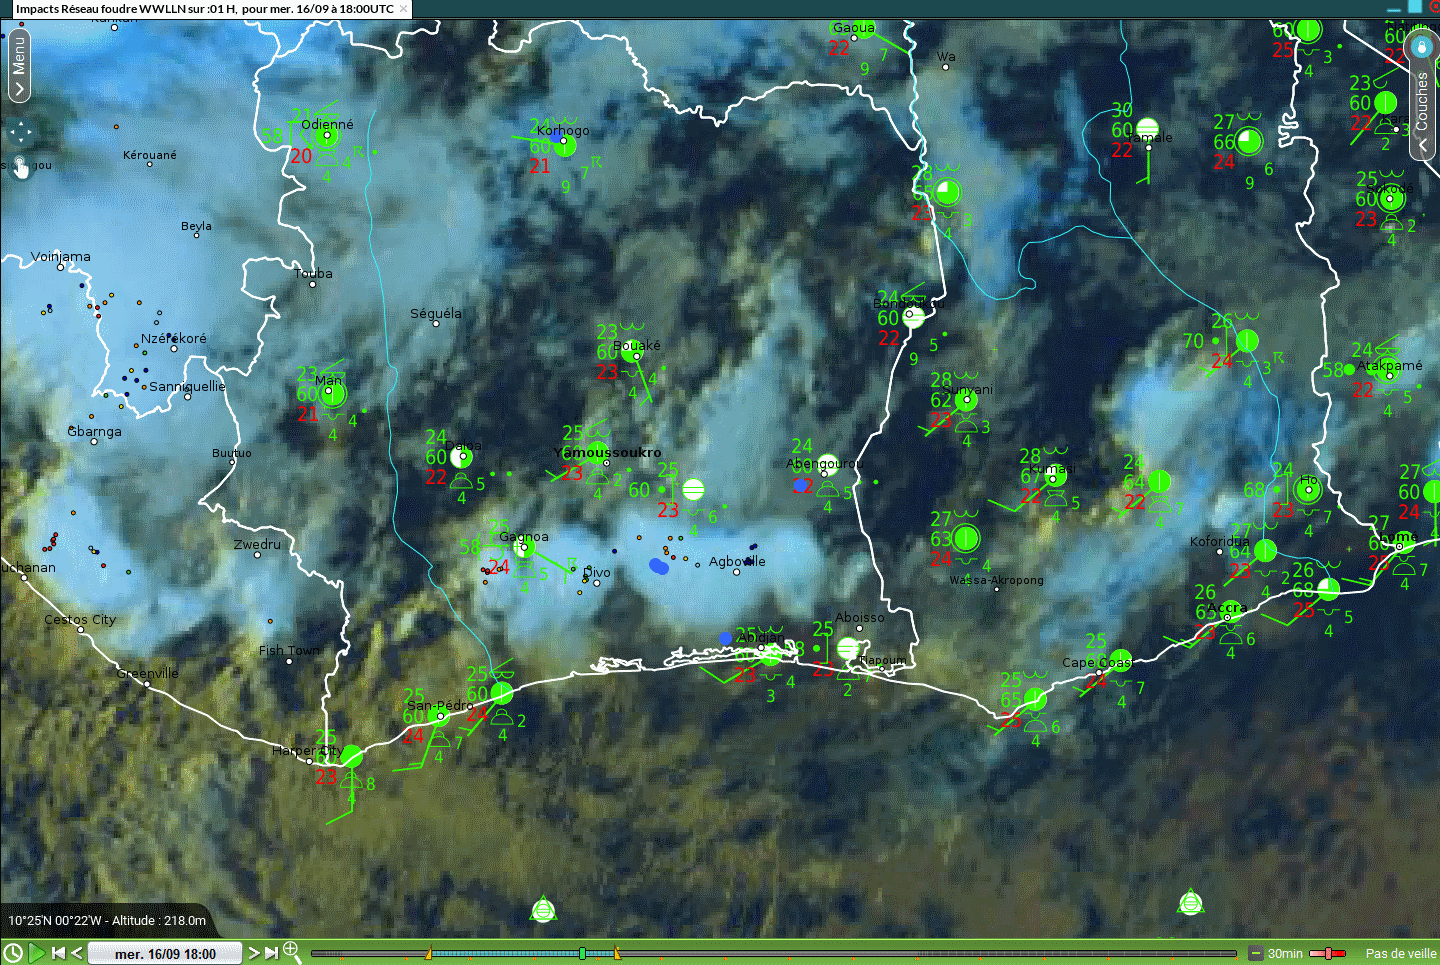1440x965 pixels.
Task: Click the Yamoussoukro station observation symbol
Action: click(597, 453)
